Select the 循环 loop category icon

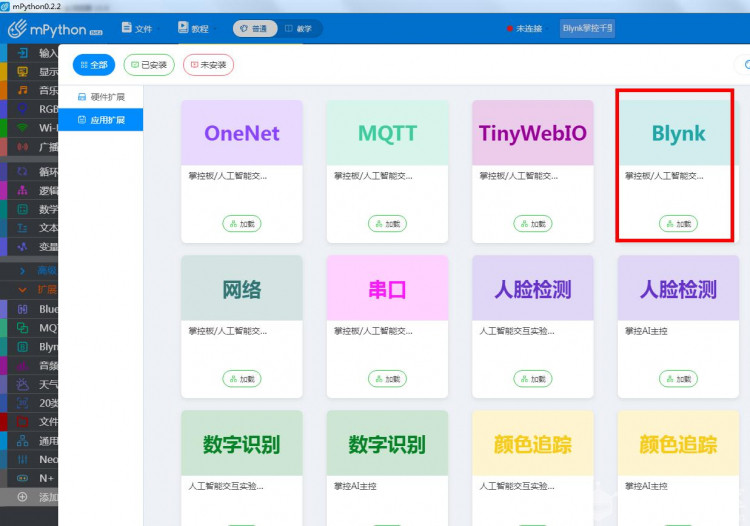[22, 171]
